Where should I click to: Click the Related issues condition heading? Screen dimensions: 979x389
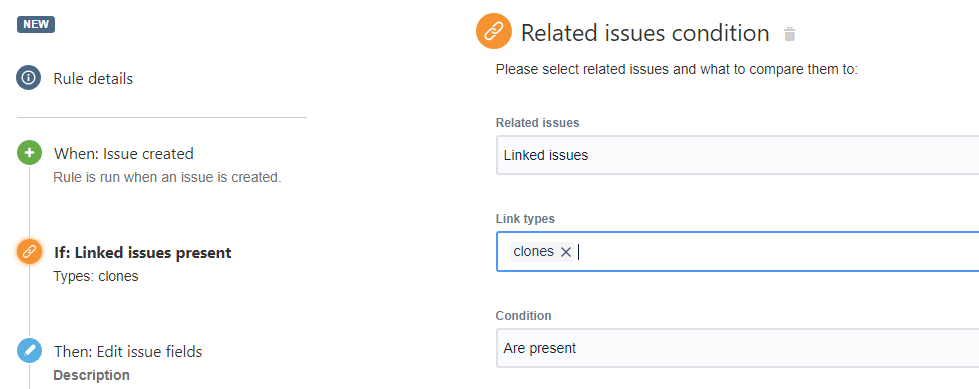click(645, 33)
